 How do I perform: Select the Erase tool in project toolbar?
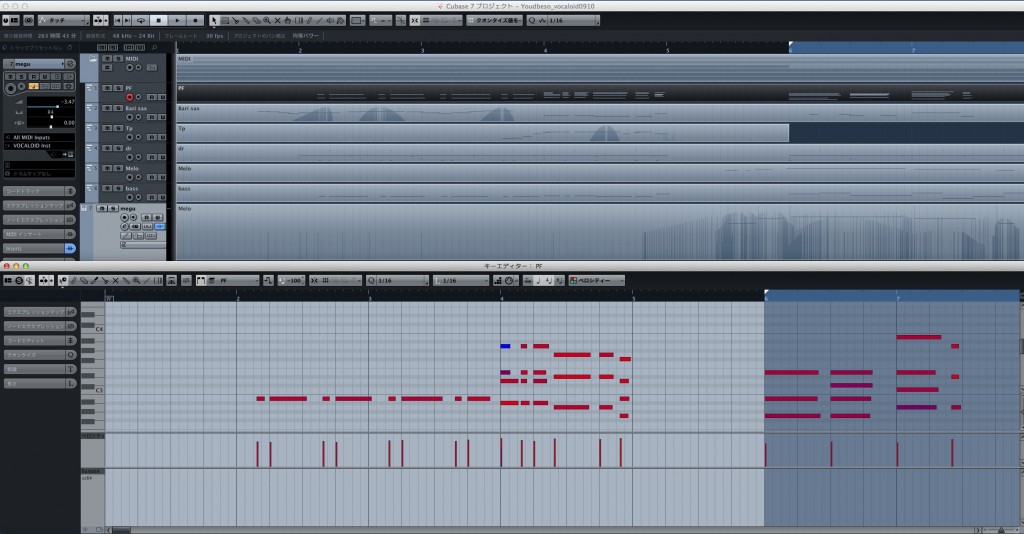tap(257, 20)
